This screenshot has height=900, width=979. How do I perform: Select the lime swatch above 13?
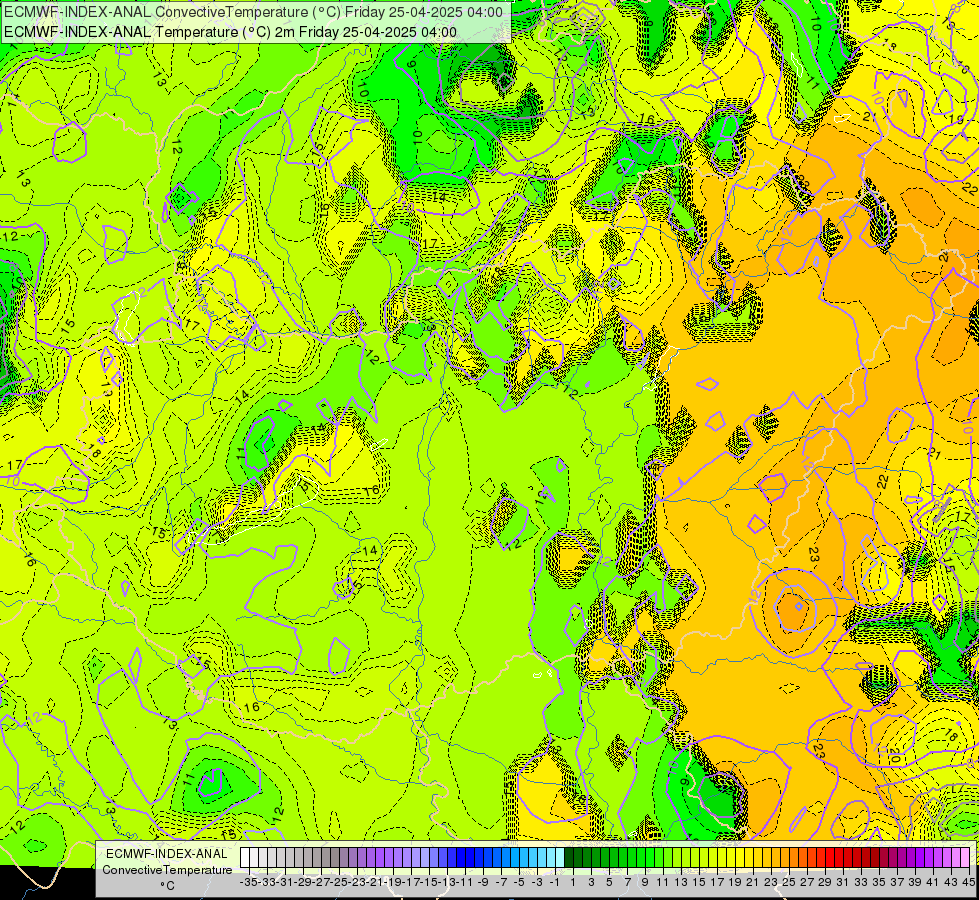coord(676,857)
